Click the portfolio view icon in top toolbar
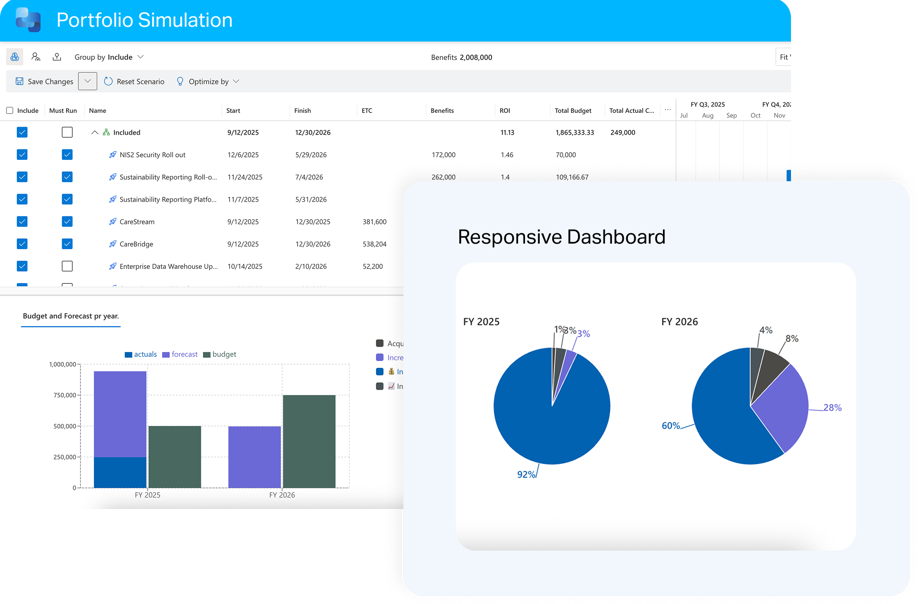 pyautogui.click(x=15, y=57)
